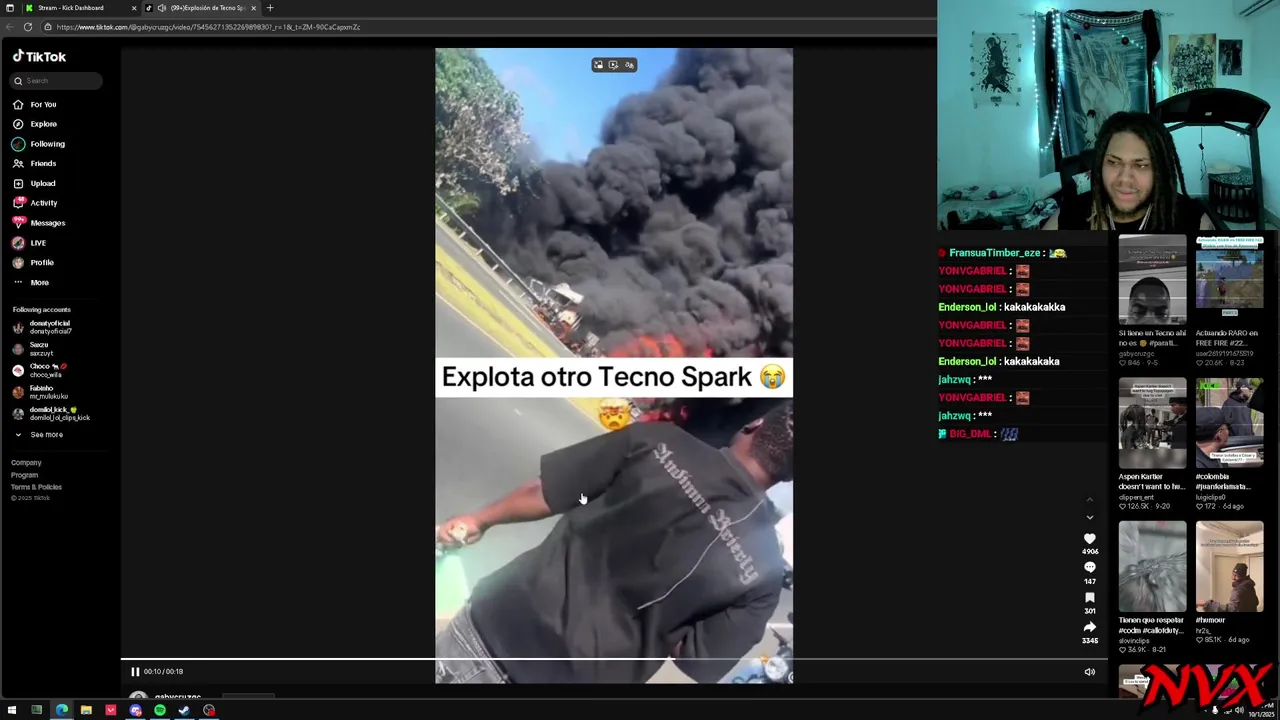1280x720 pixels.
Task: Open donatyoficial following account
Action: (42, 327)
